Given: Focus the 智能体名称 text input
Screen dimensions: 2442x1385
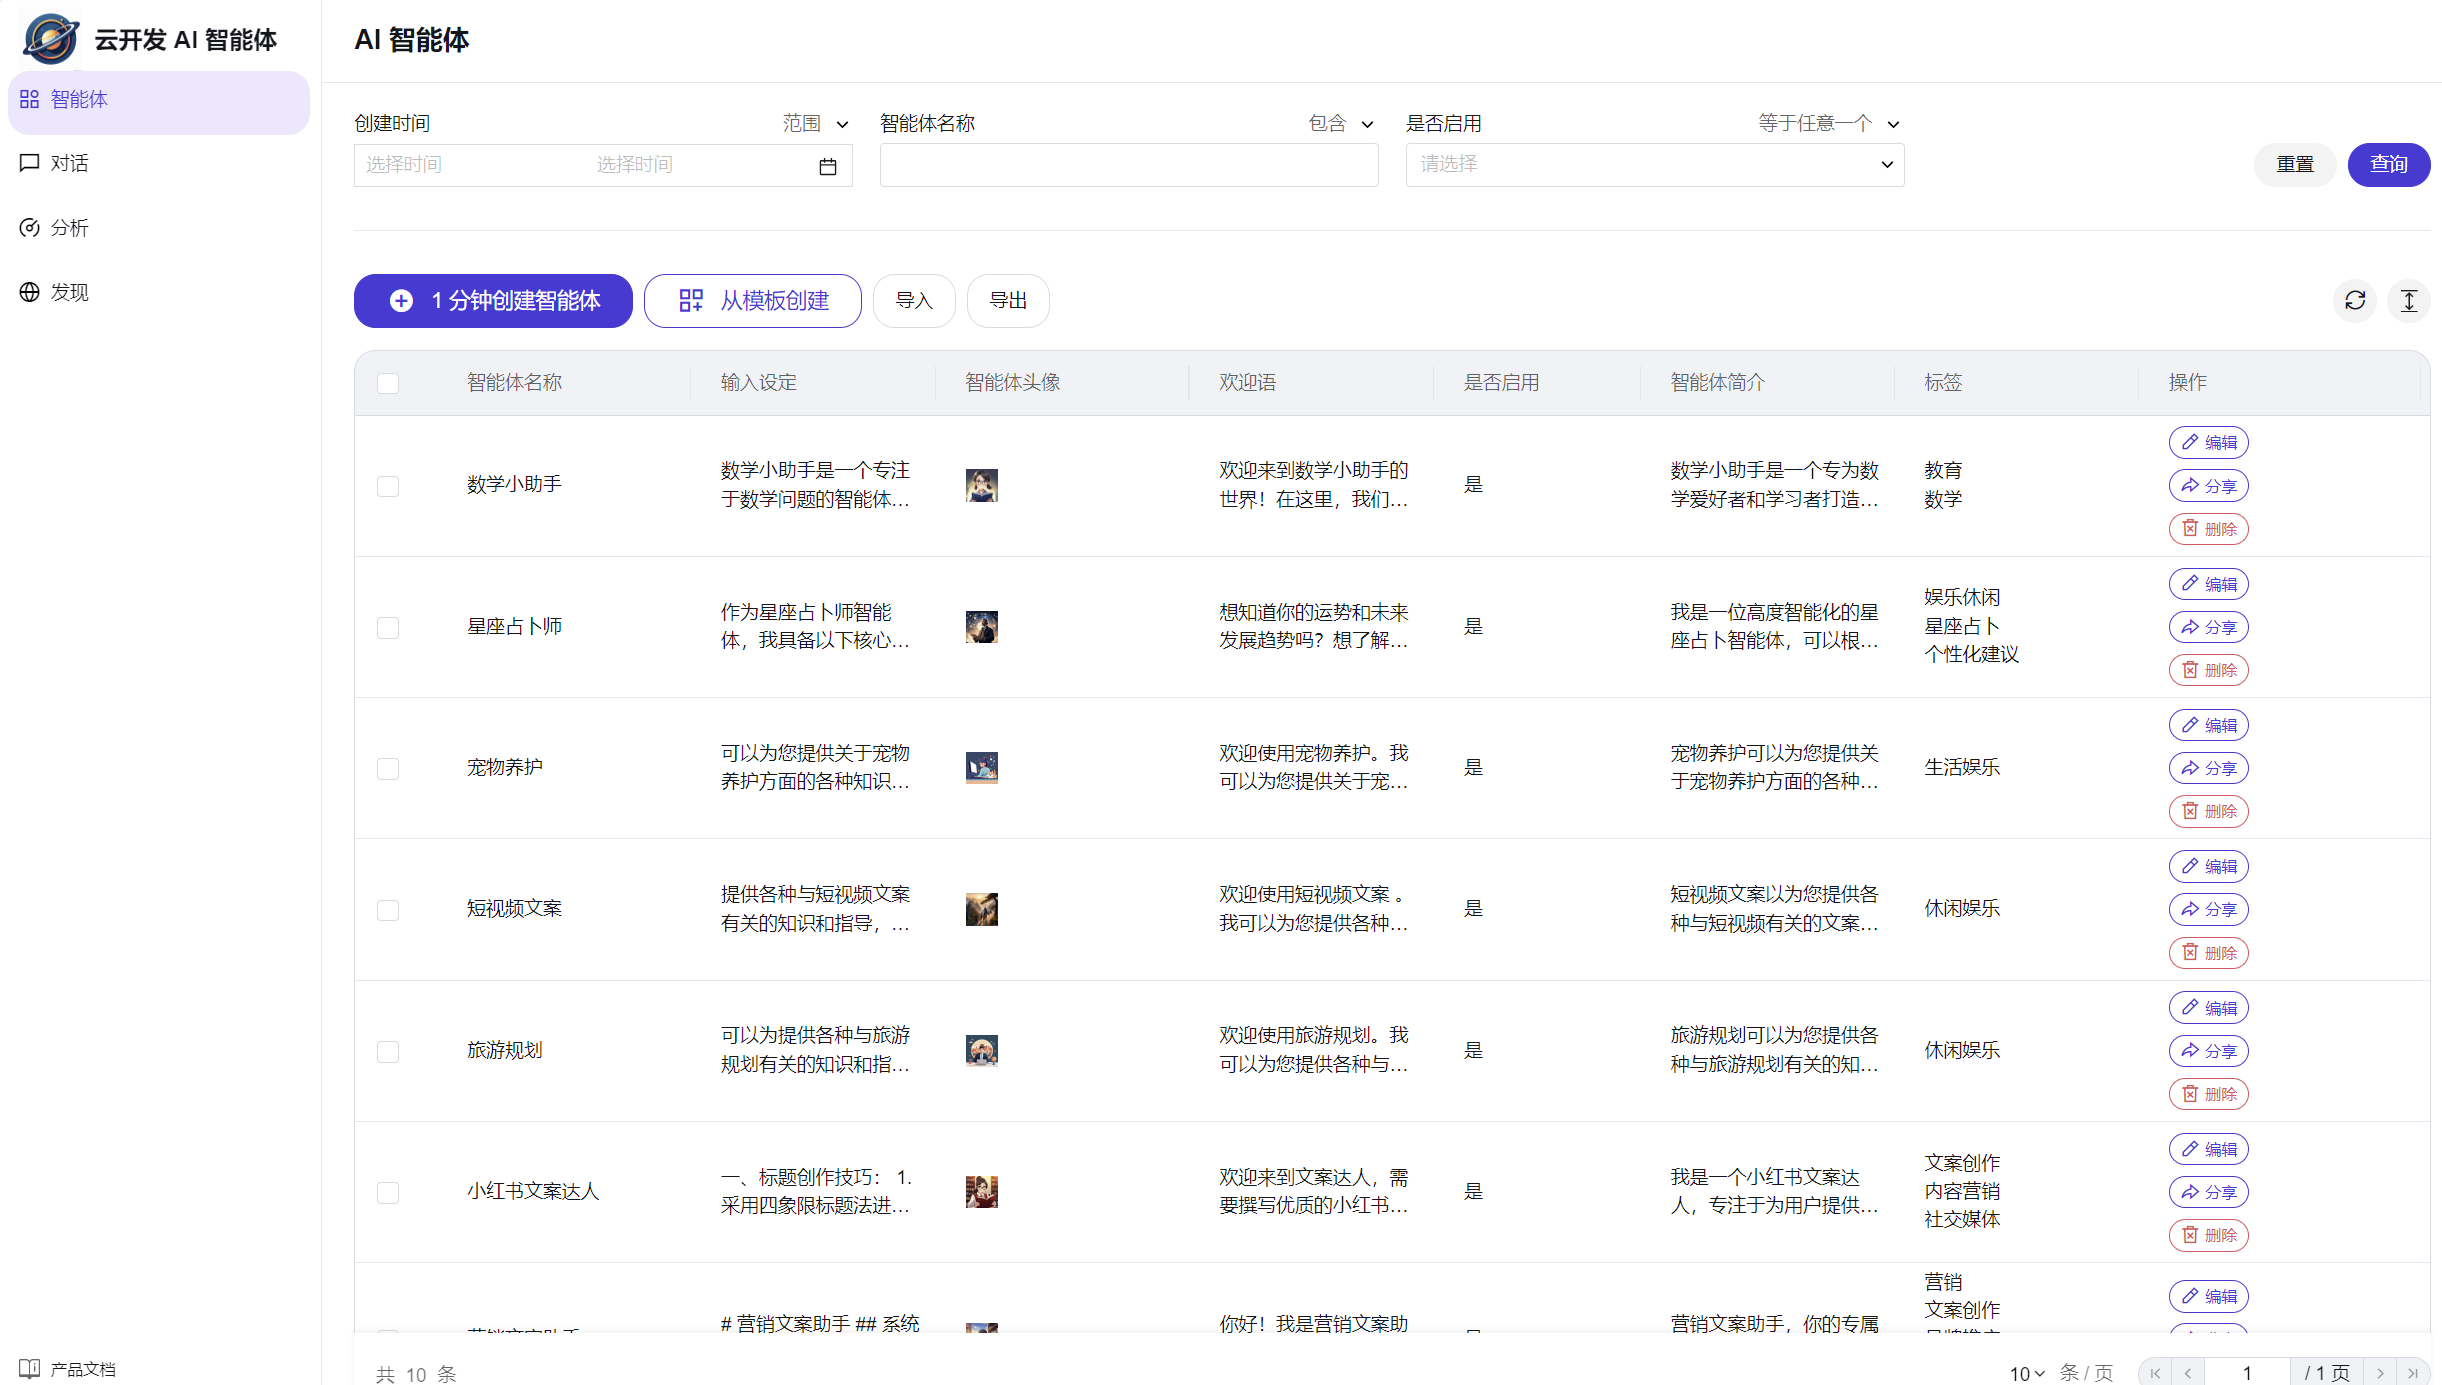Looking at the screenshot, I should point(1128,165).
